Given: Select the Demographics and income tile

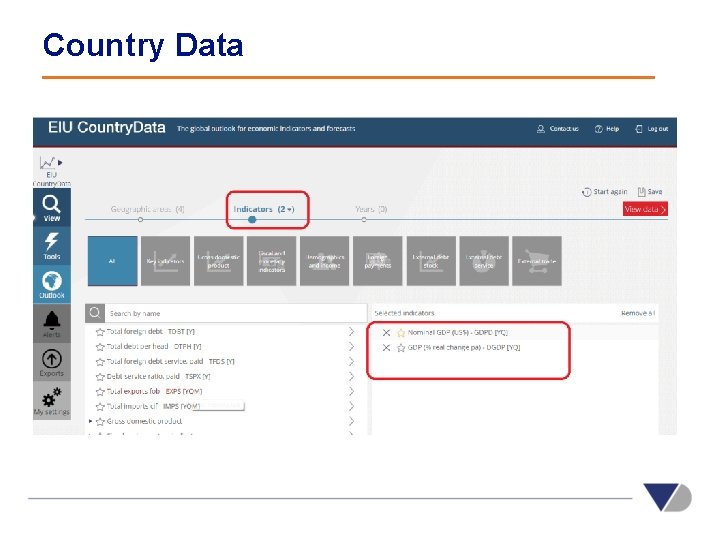Looking at the screenshot, I should [x=325, y=261].
